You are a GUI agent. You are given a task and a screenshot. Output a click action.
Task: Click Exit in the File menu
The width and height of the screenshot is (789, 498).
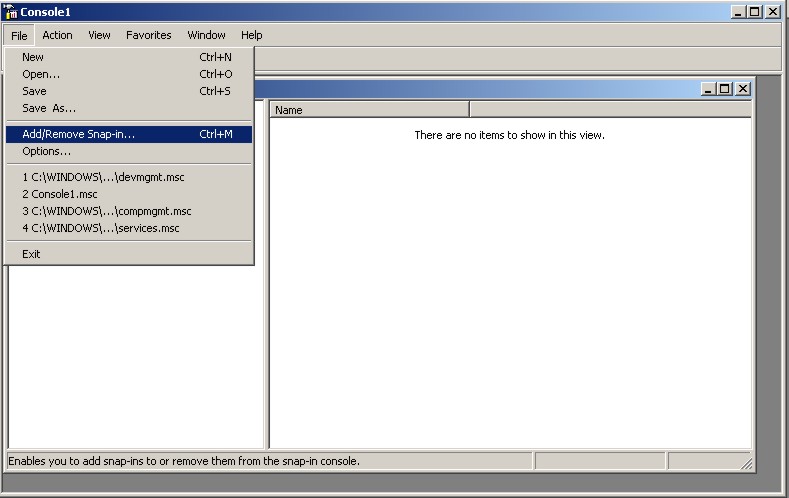click(32, 254)
